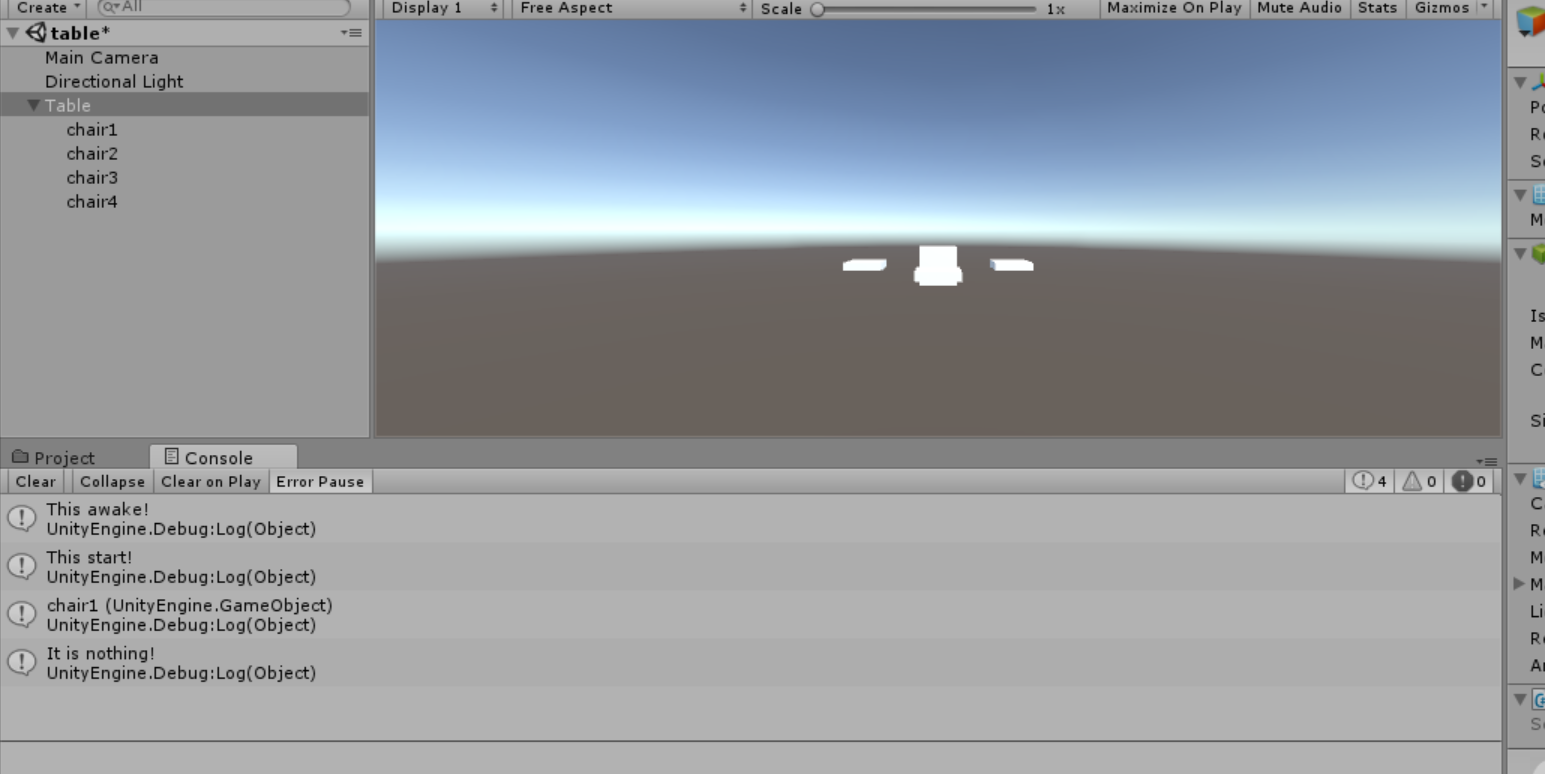Collapse the table scene foldout arrow
The image size is (1545, 774).
[13, 33]
